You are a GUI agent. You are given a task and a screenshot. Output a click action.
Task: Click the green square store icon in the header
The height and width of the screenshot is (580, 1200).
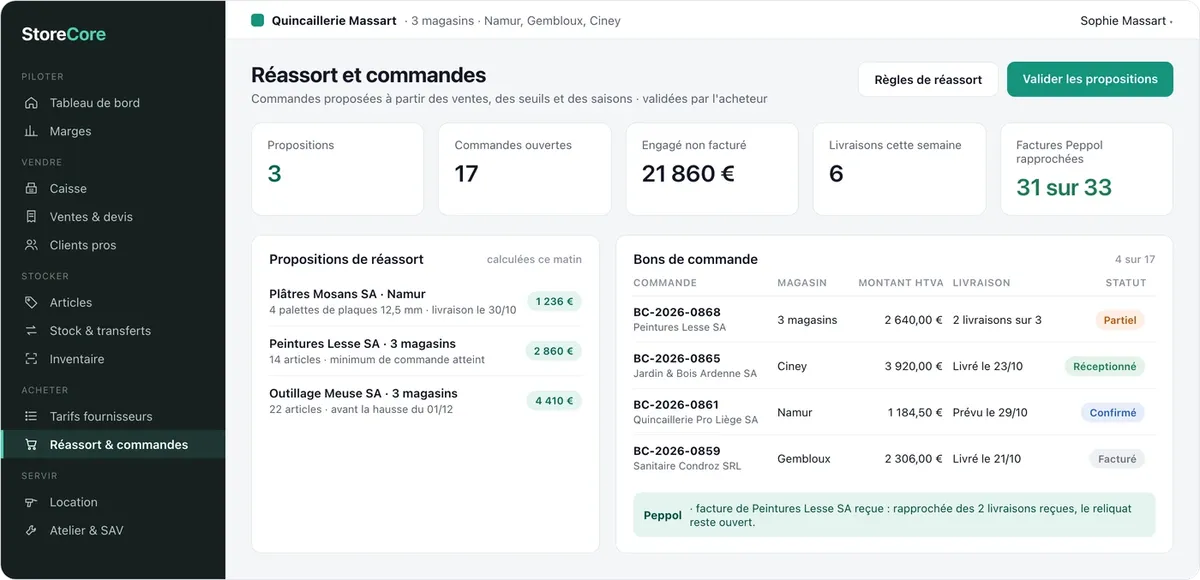click(x=257, y=20)
